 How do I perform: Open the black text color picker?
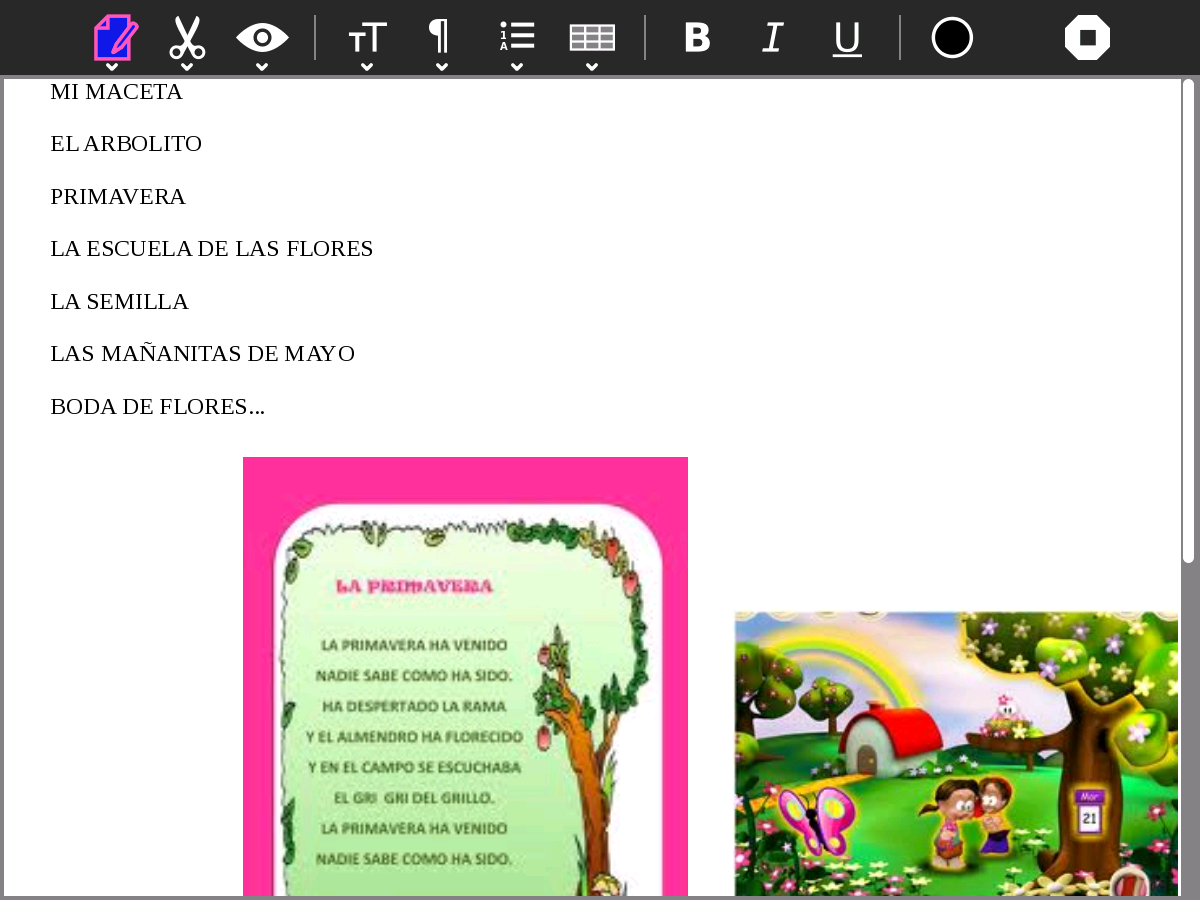click(x=952, y=38)
